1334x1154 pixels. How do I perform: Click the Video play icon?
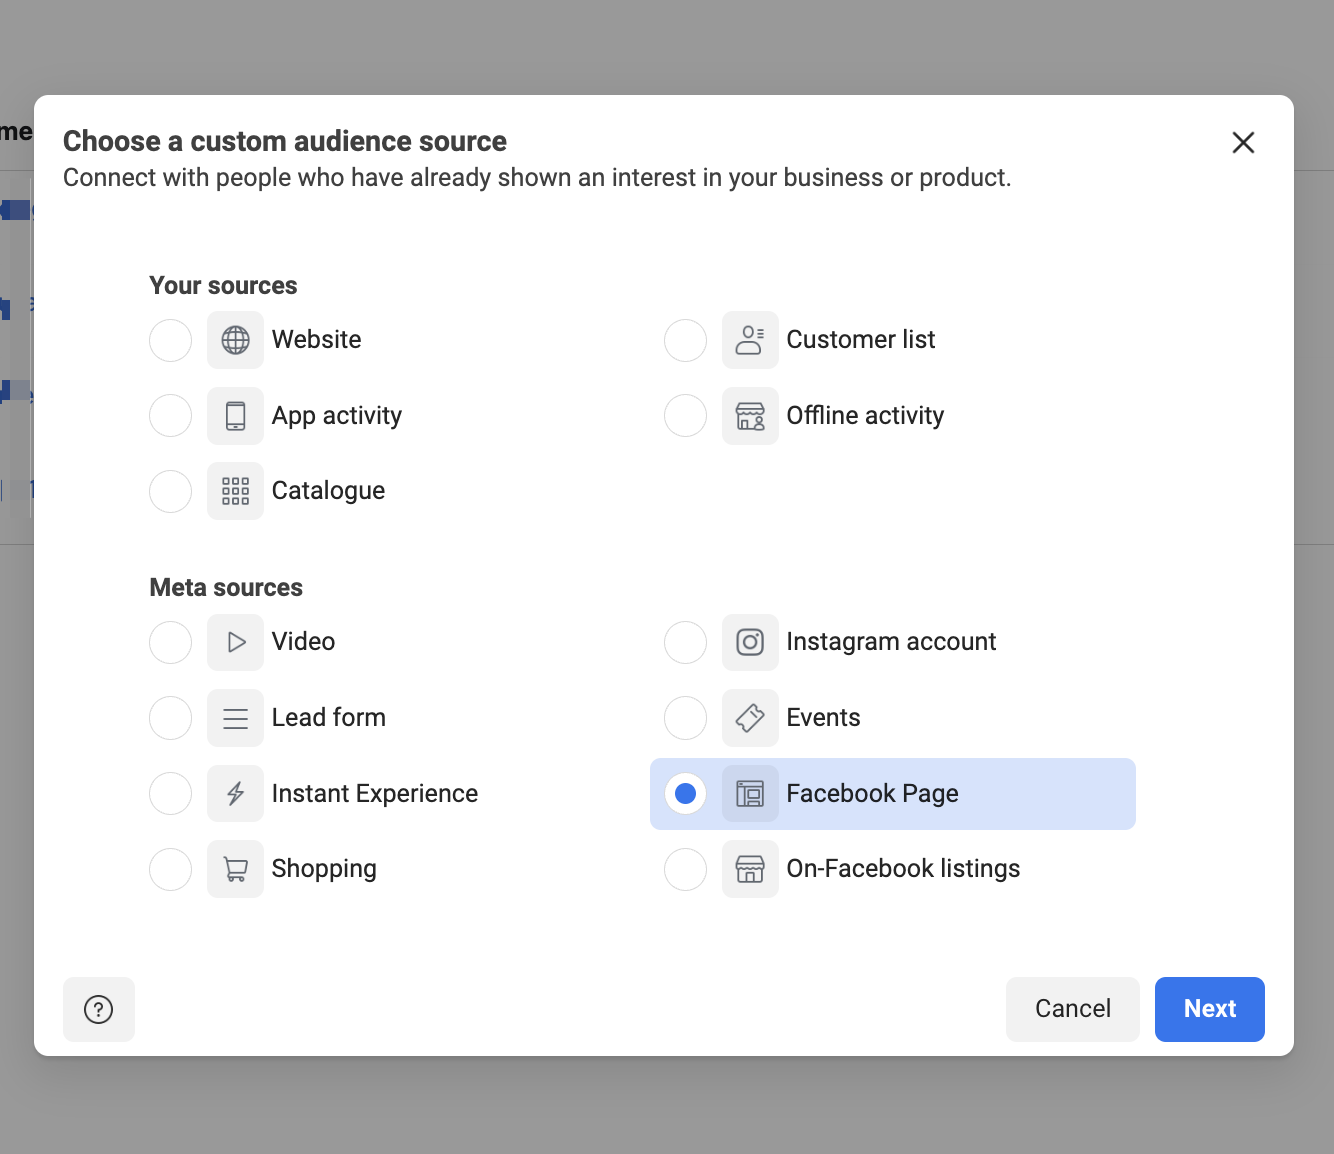pyautogui.click(x=235, y=642)
